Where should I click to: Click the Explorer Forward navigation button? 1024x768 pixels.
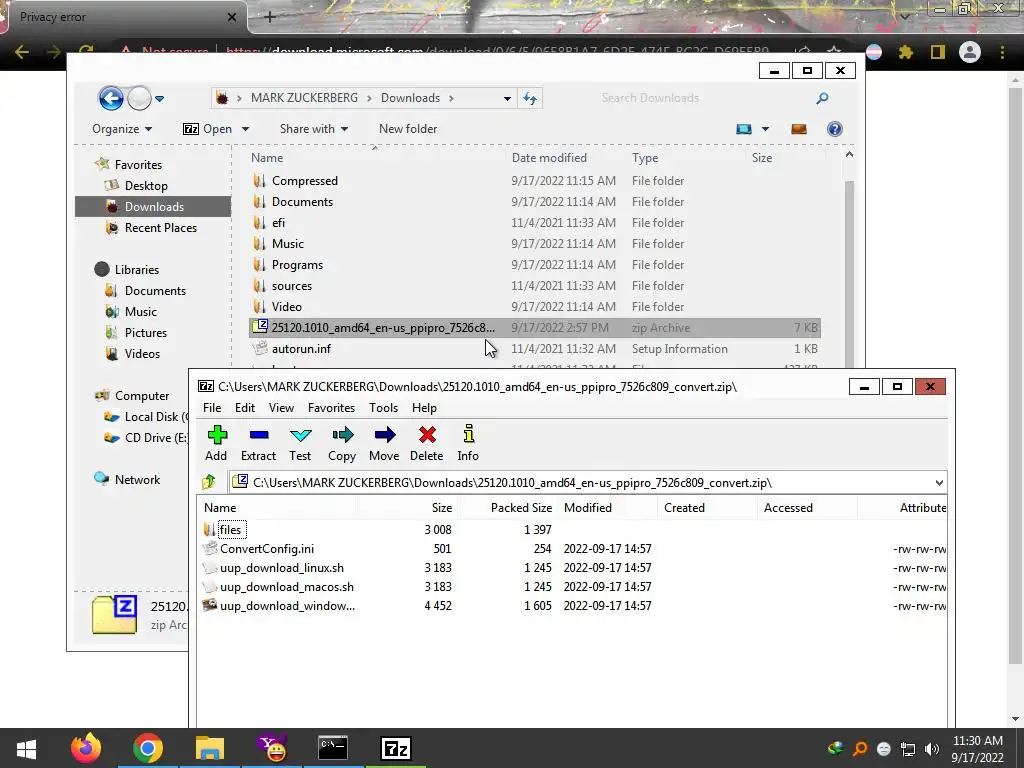139,99
